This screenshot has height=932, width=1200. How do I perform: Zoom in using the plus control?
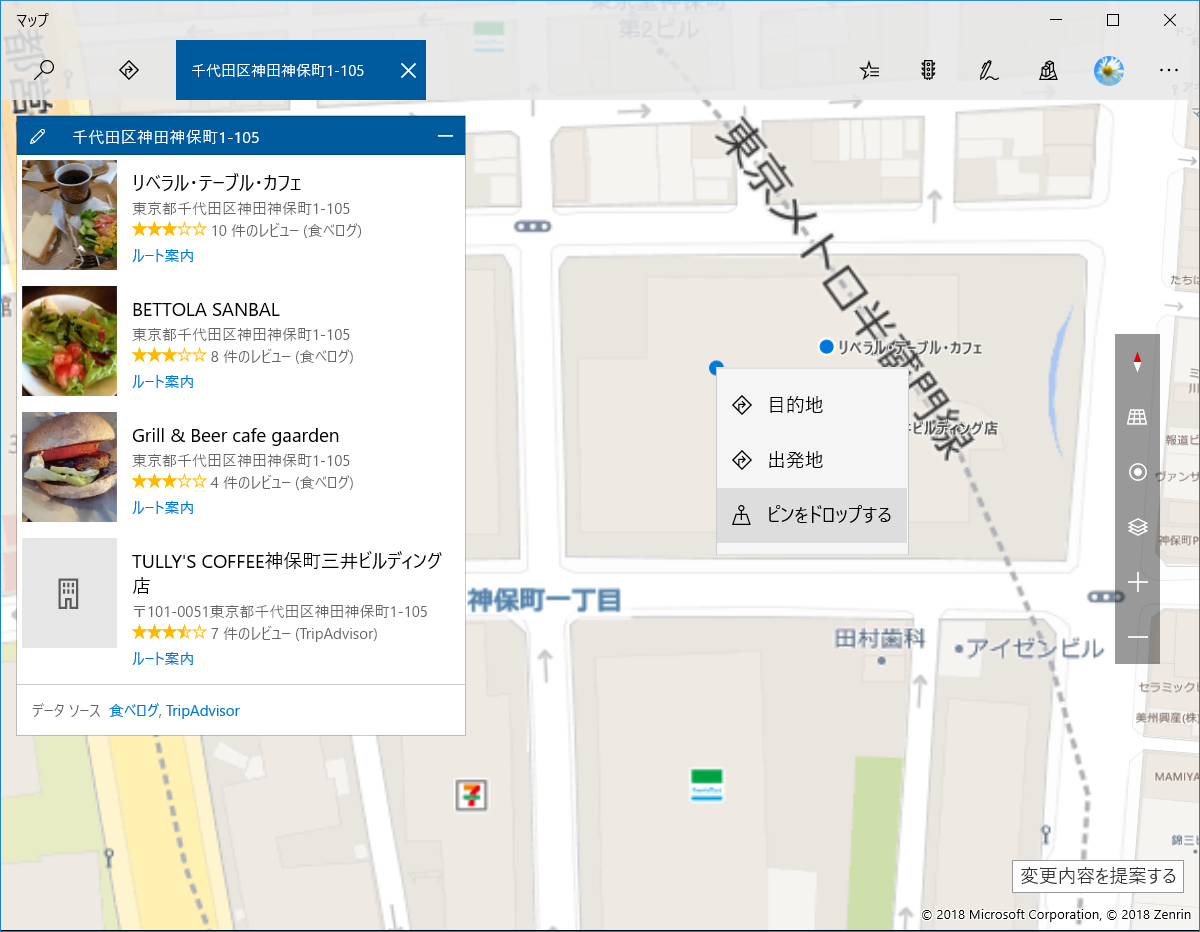coord(1137,582)
